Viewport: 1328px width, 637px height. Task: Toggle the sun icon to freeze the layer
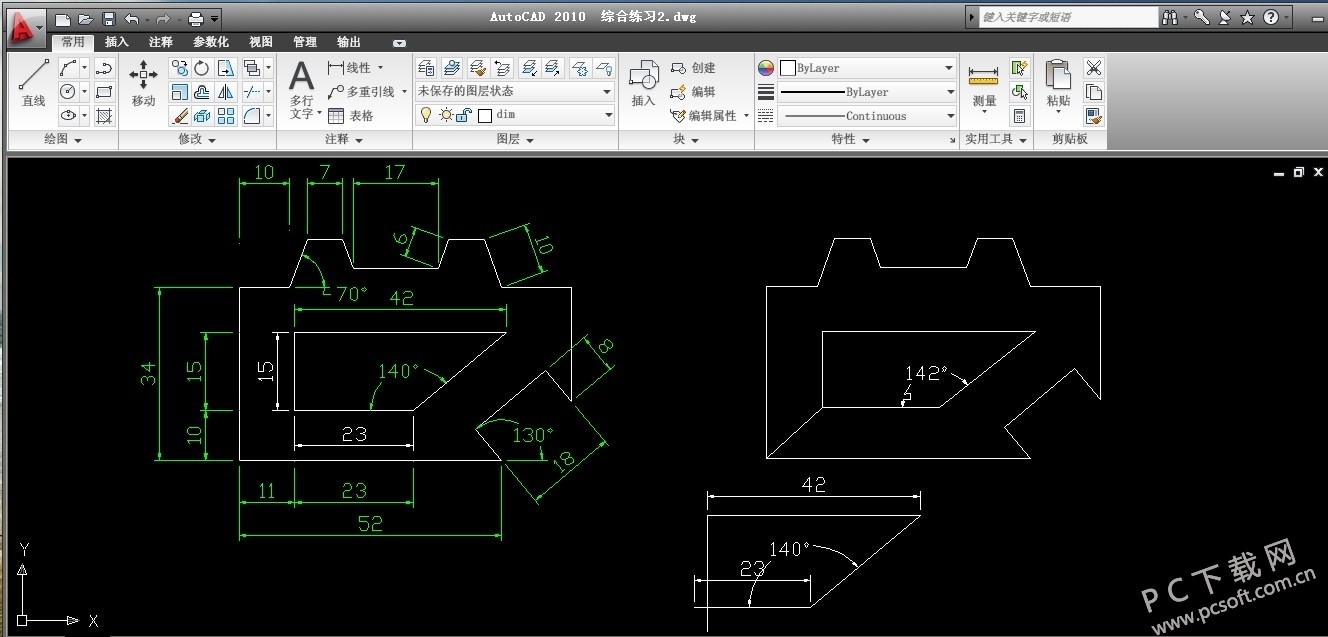445,114
